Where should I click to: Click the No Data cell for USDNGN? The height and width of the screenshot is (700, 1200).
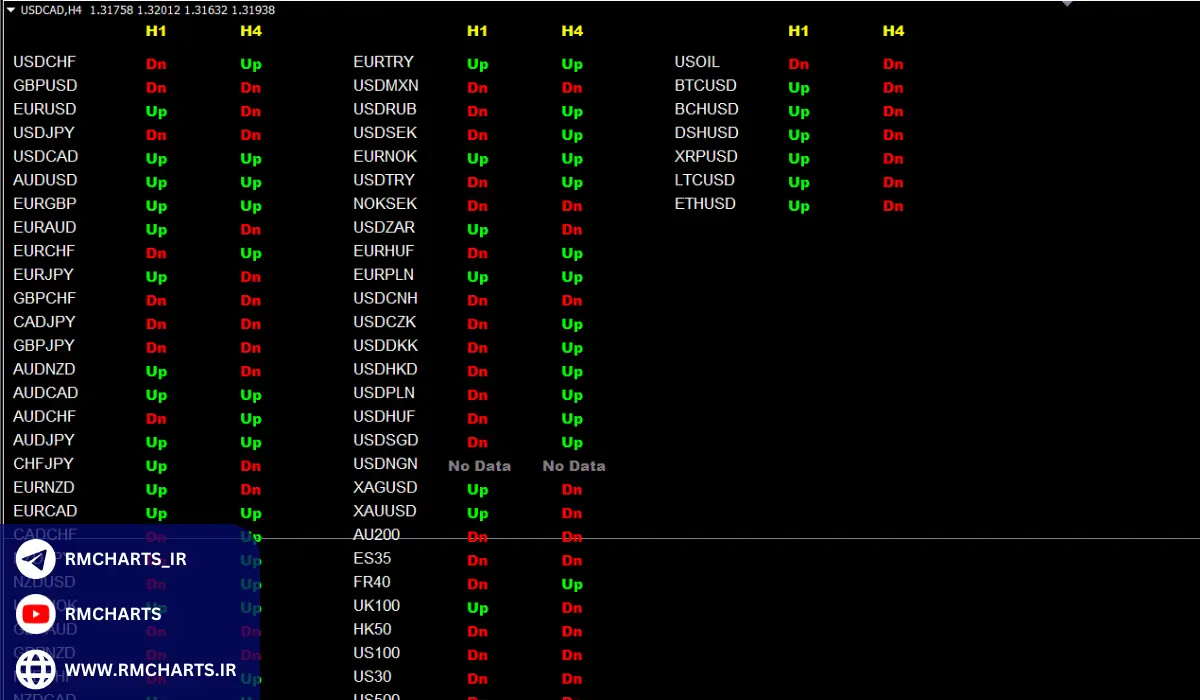pos(479,465)
